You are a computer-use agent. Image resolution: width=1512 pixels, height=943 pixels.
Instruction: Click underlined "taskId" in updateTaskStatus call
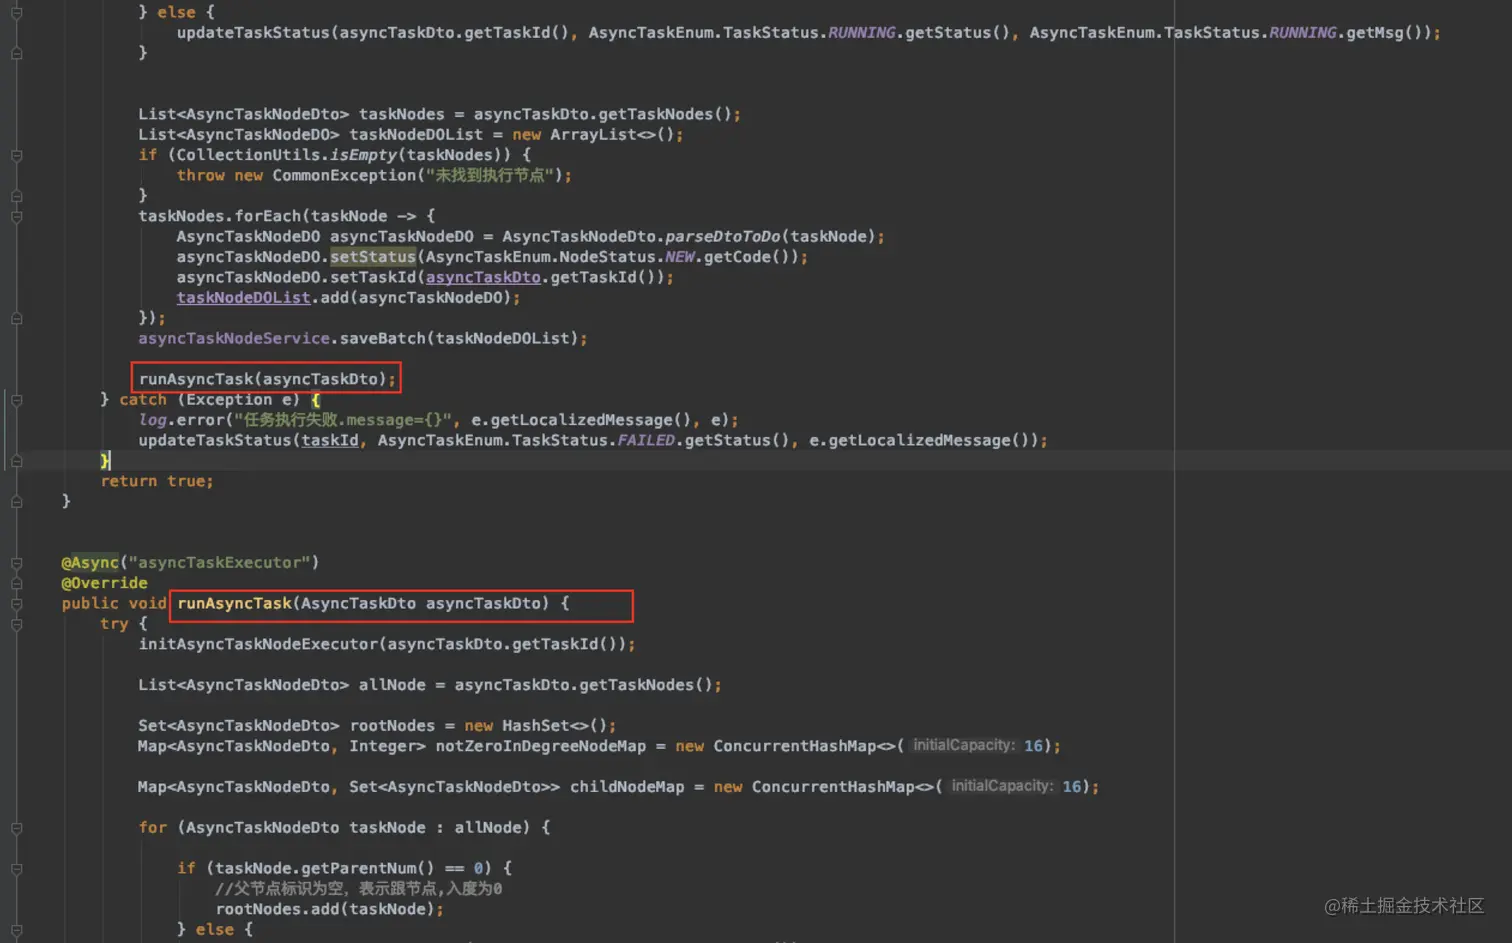pos(330,440)
